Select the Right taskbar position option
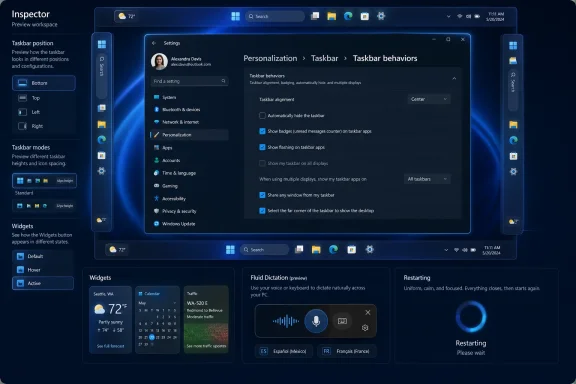576x384 pixels. tap(44, 126)
